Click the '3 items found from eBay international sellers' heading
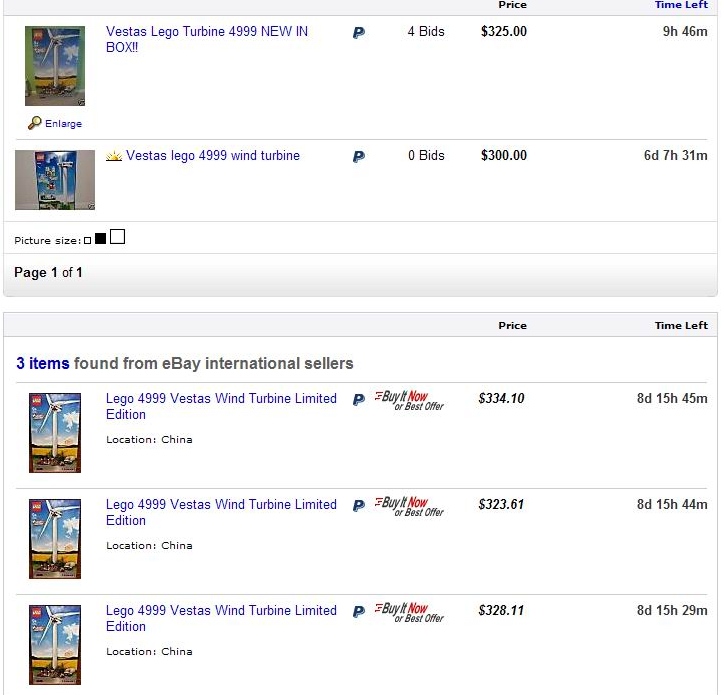Screen dimensions: 724x695 (185, 363)
